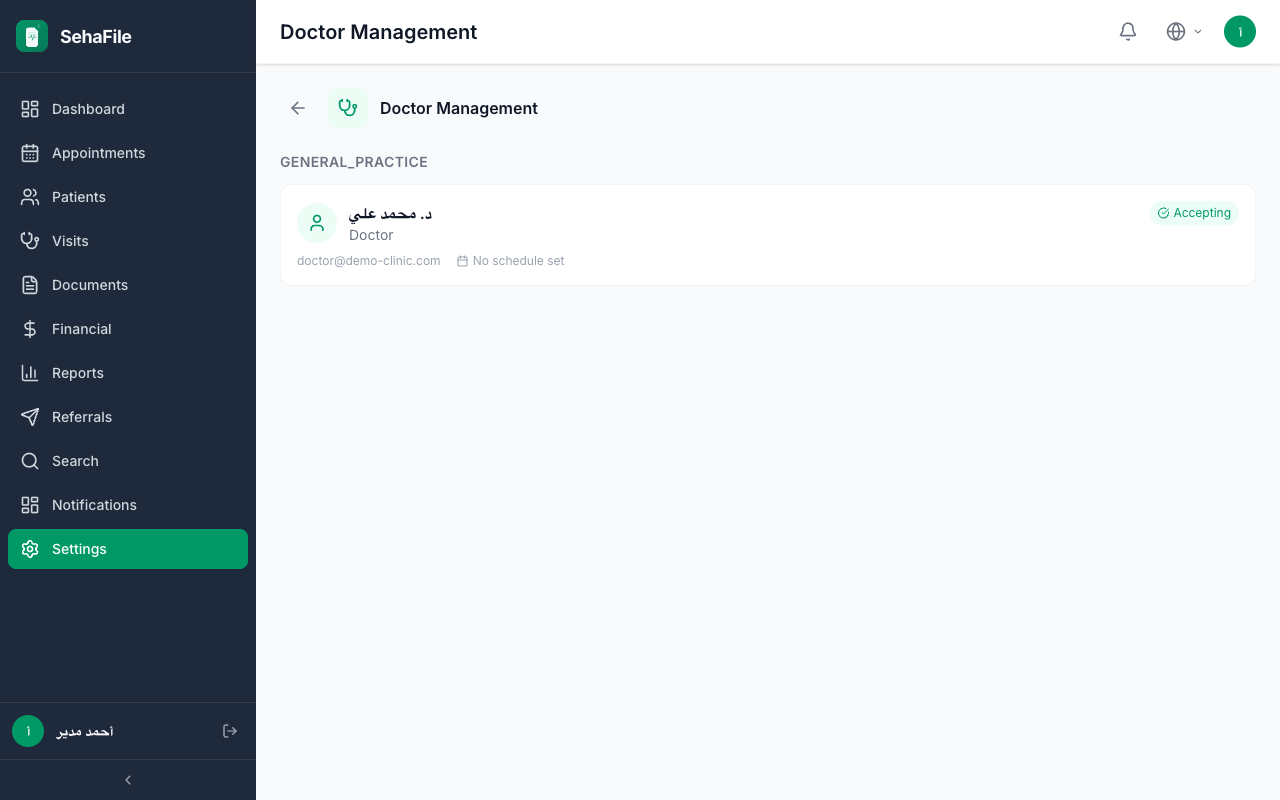The height and width of the screenshot is (800, 1280).
Task: Open Documents menu item
Action: pos(128,285)
